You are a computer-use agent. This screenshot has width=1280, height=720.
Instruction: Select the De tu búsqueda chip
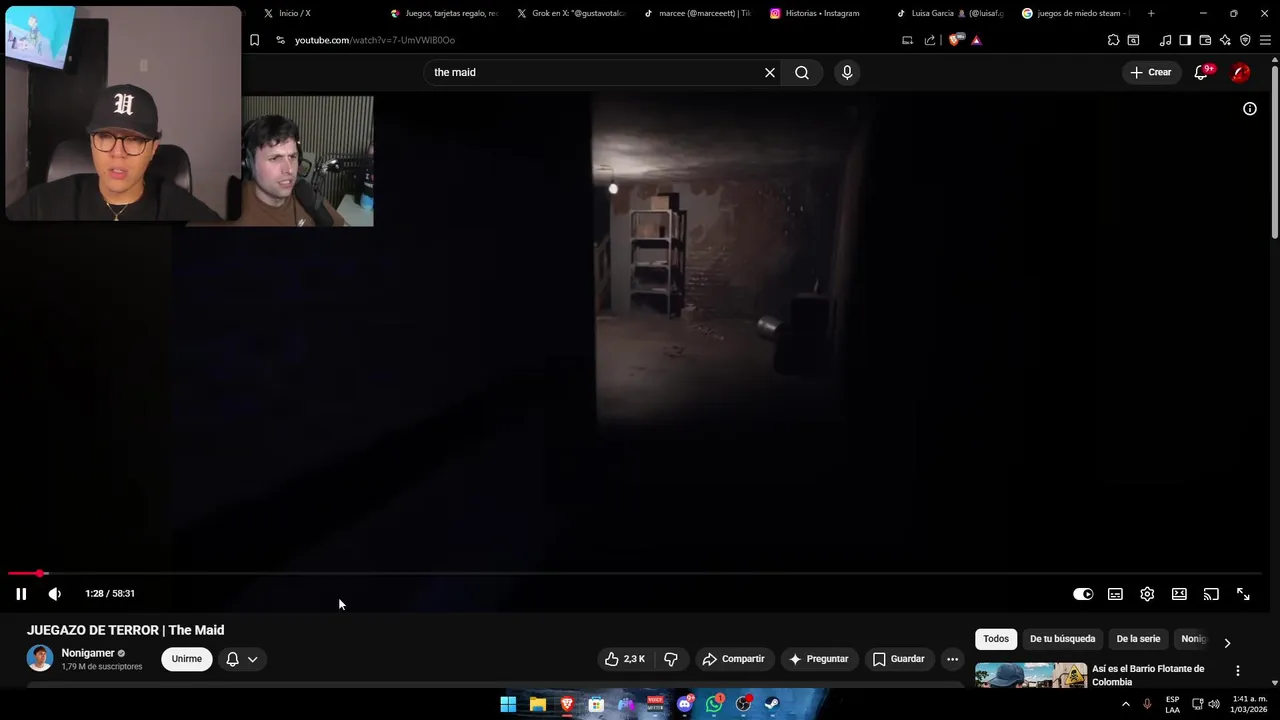[1062, 639]
